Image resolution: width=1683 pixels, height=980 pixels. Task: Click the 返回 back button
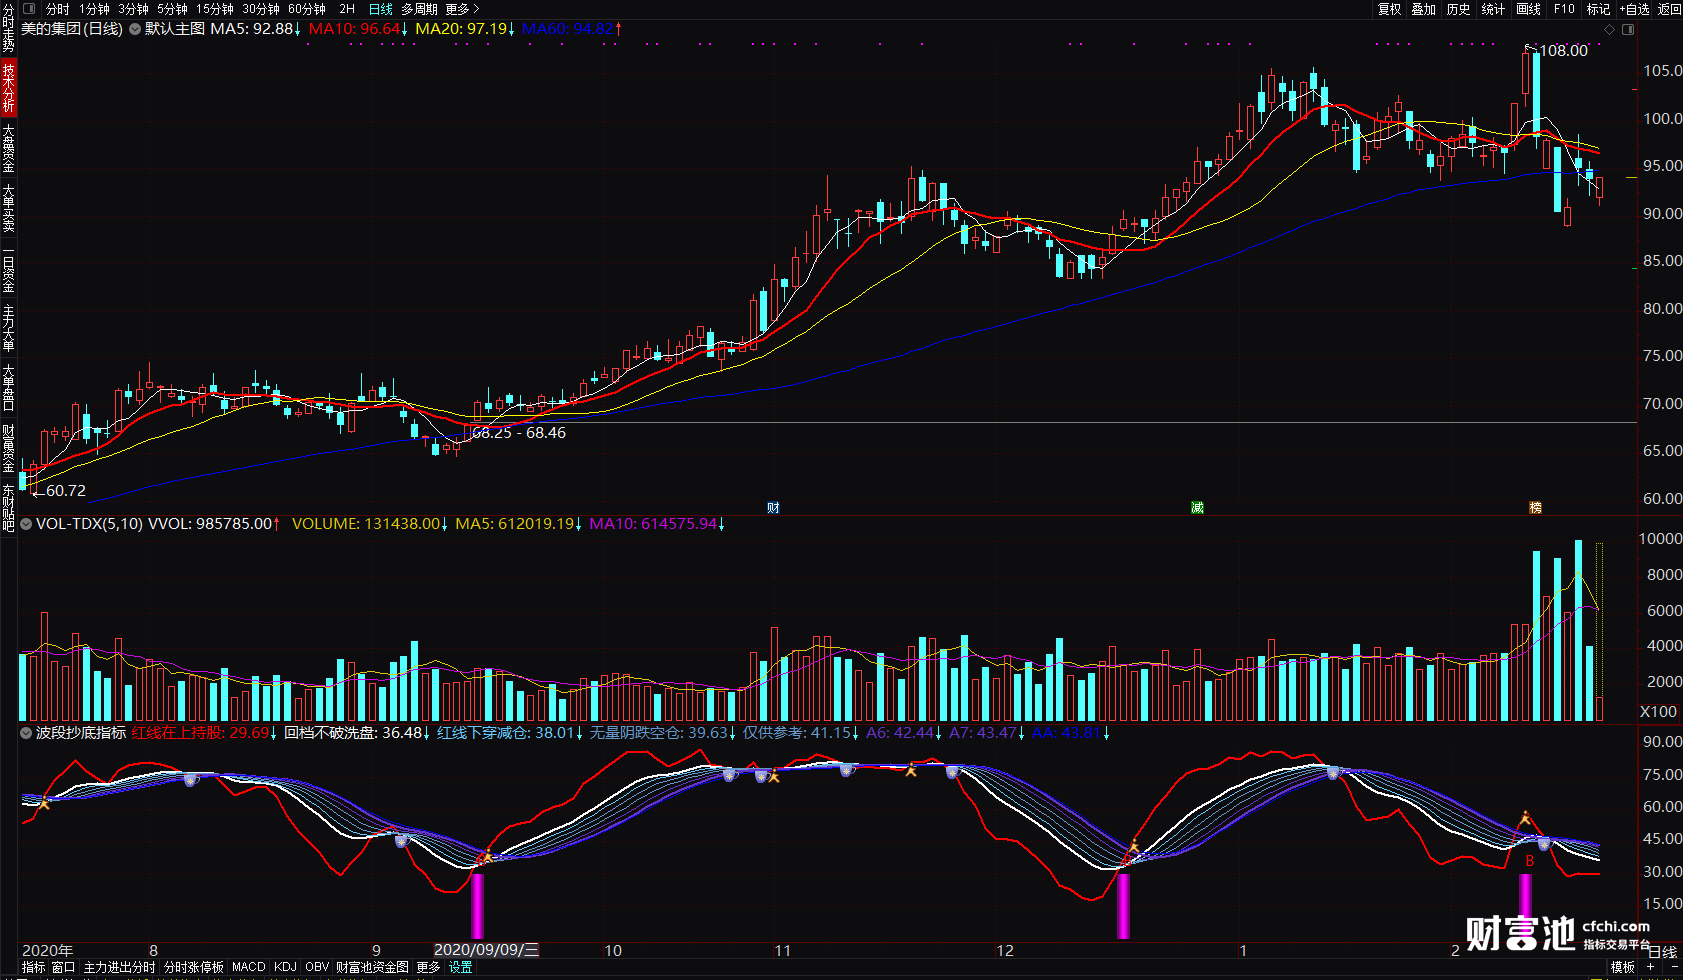[x=1670, y=9]
